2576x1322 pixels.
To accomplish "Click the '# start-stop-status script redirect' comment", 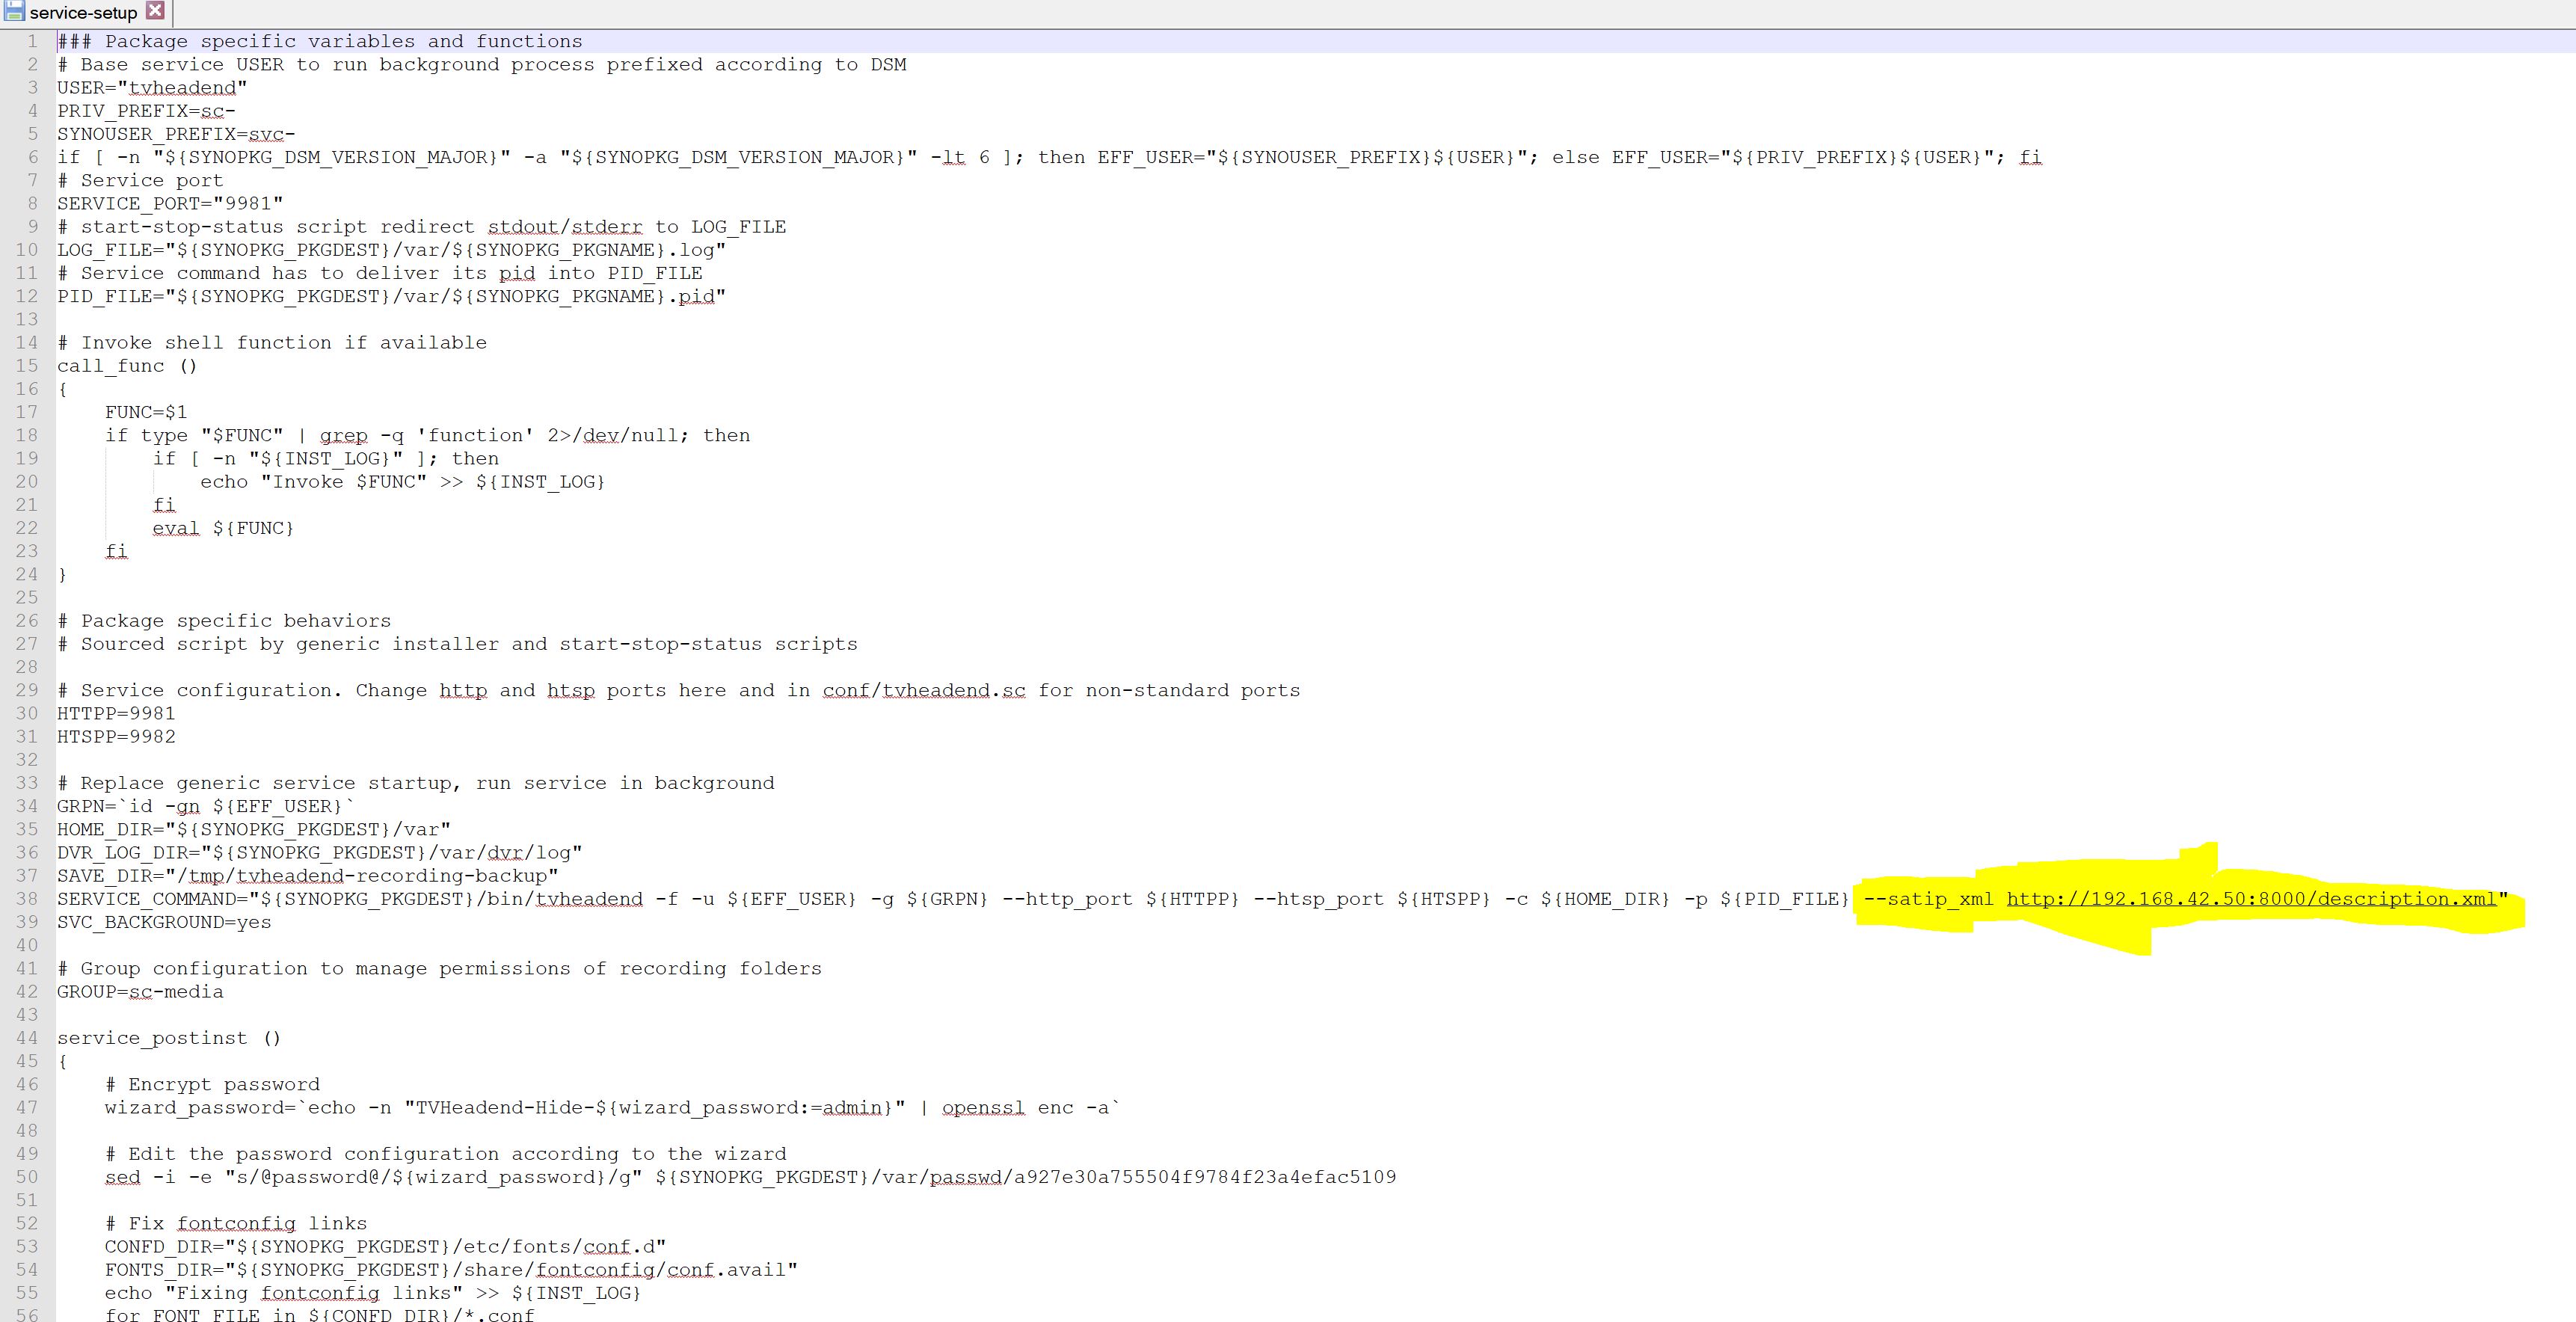I will pos(421,227).
